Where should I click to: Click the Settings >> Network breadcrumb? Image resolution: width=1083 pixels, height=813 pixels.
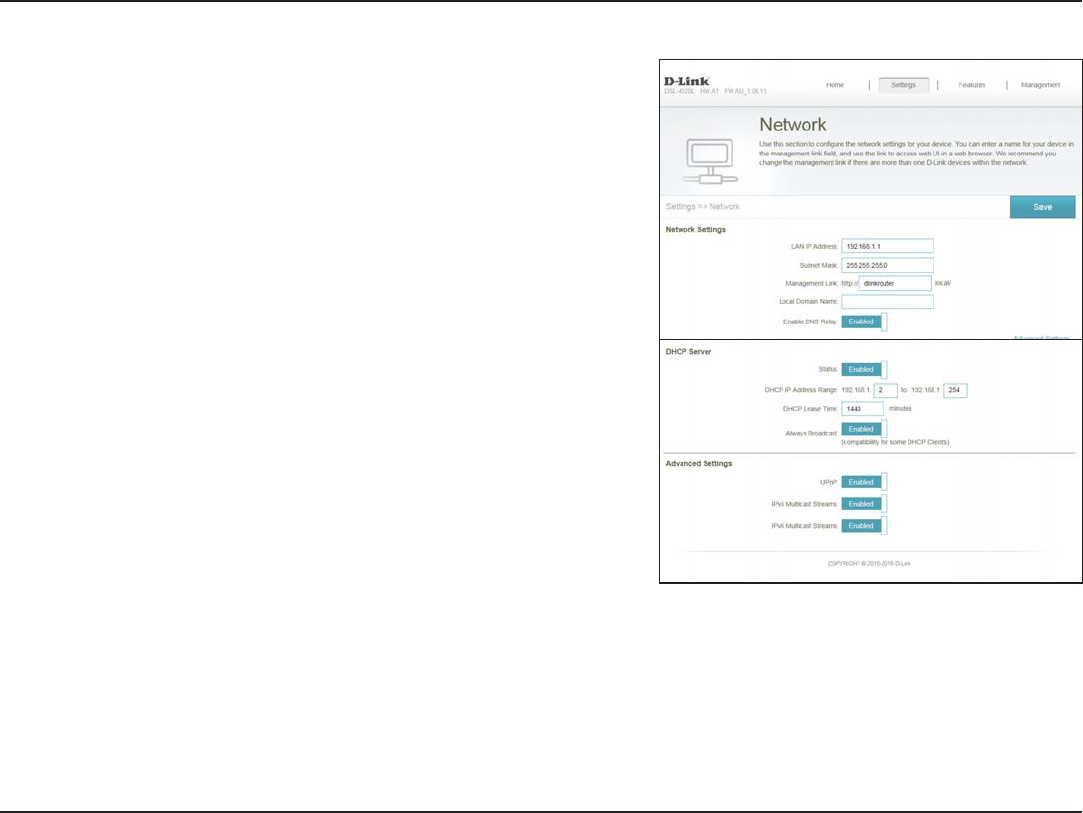click(x=702, y=207)
